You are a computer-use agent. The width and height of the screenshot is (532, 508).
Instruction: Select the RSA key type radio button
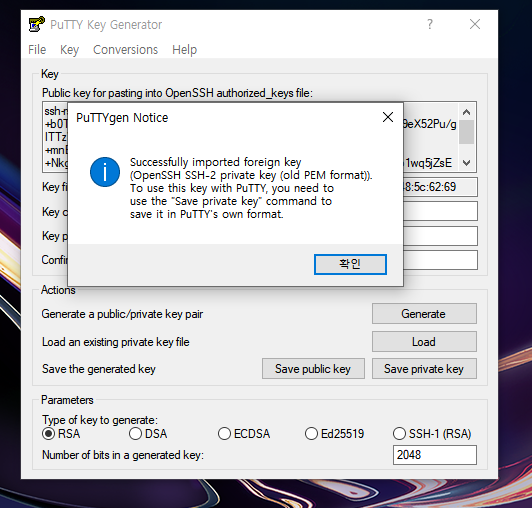49,433
